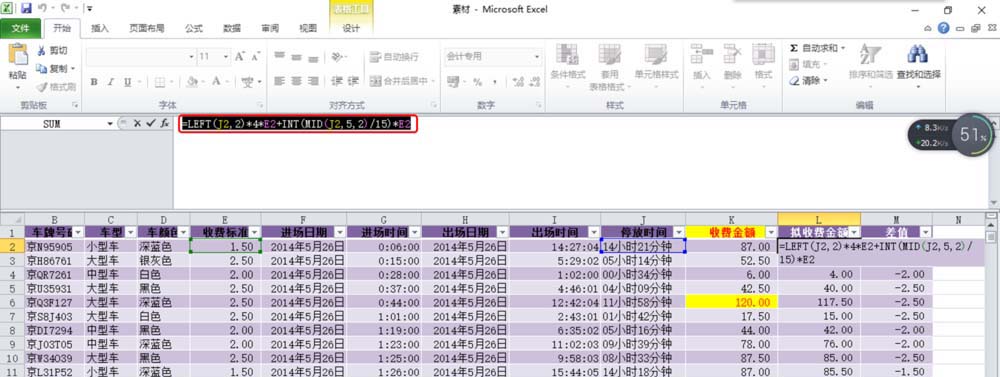Click the comma style icon
Screen dimensions: 1000x377
tap(494, 82)
